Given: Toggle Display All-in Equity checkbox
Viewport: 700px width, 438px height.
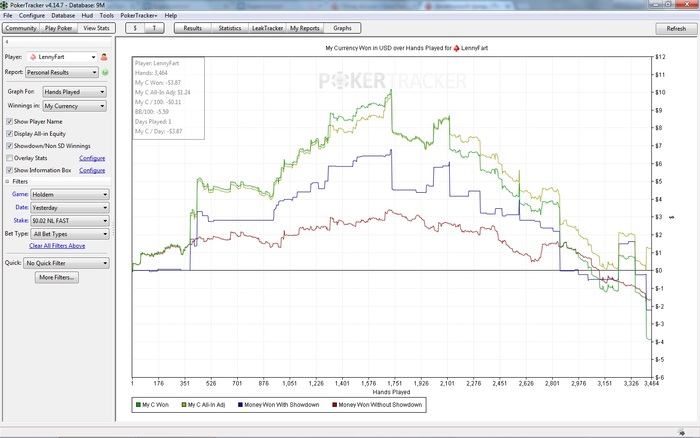Looking at the screenshot, I should [x=9, y=133].
